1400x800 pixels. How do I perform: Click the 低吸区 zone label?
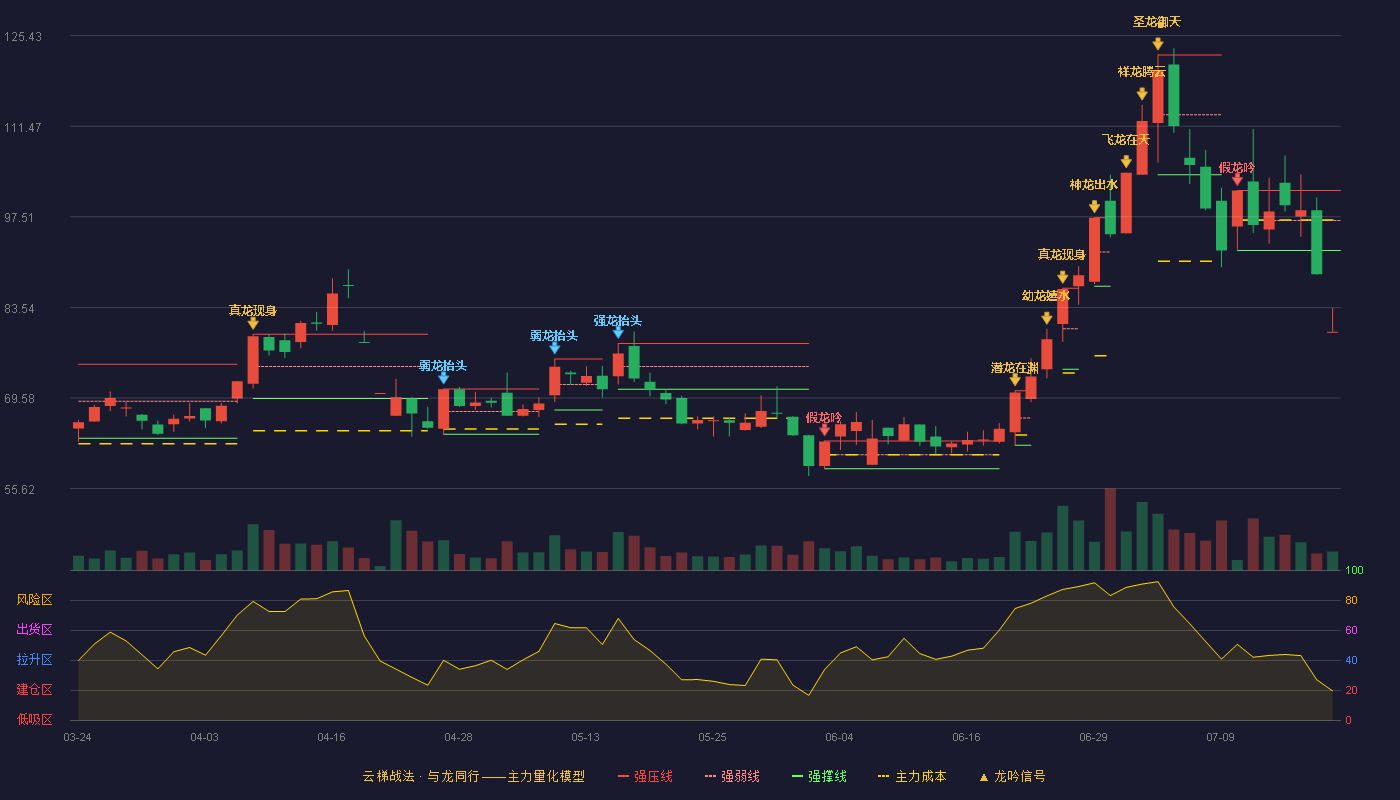coord(34,719)
